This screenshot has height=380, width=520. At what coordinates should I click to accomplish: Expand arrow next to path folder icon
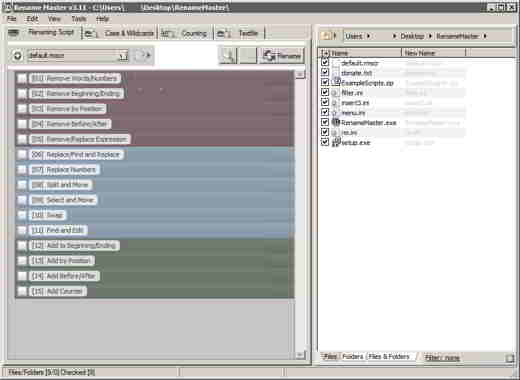point(335,36)
